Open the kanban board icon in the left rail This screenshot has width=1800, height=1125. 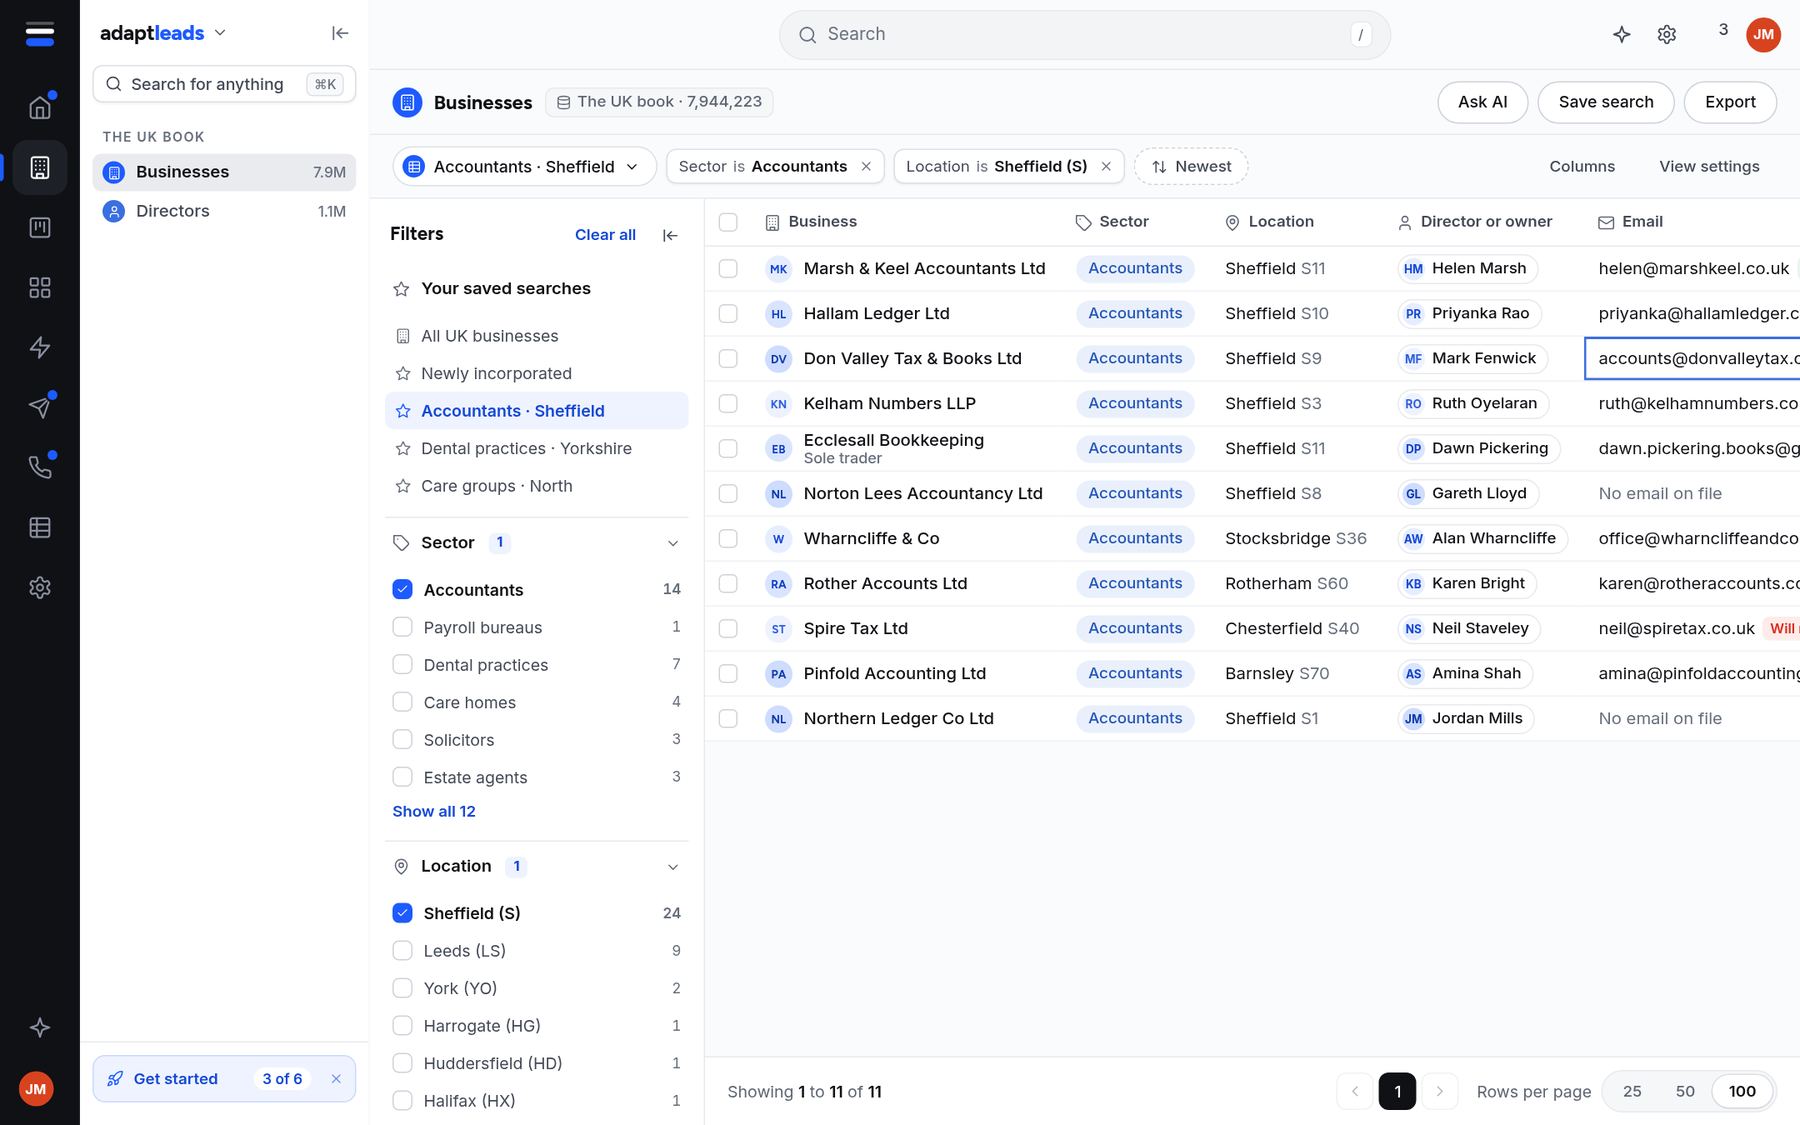tap(40, 227)
